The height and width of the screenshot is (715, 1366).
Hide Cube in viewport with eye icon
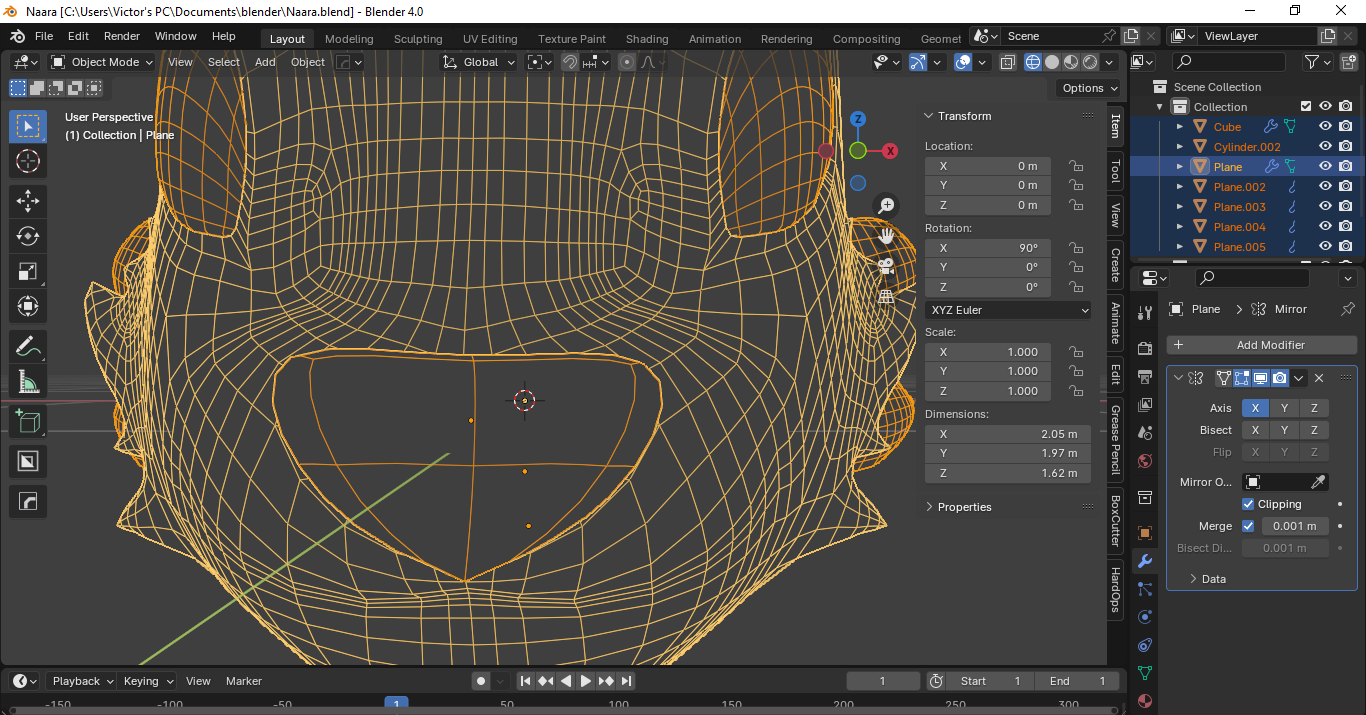(1325, 127)
